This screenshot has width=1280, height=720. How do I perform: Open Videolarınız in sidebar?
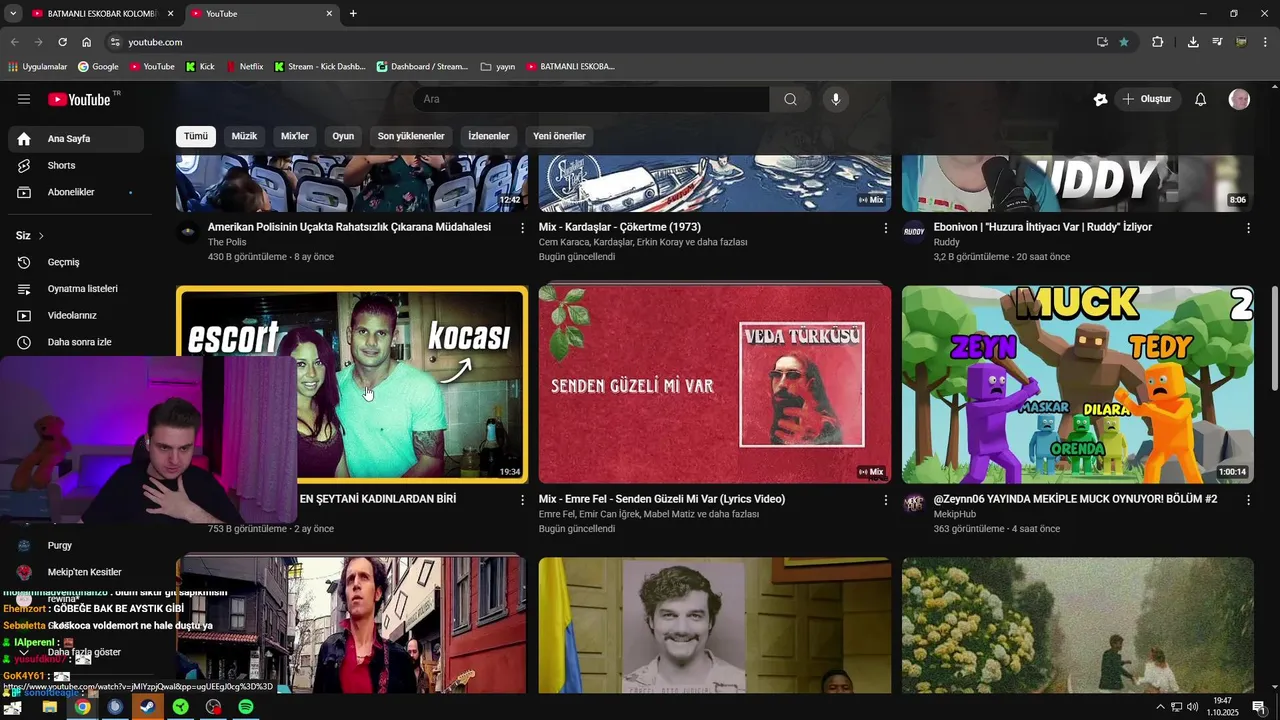[76, 315]
